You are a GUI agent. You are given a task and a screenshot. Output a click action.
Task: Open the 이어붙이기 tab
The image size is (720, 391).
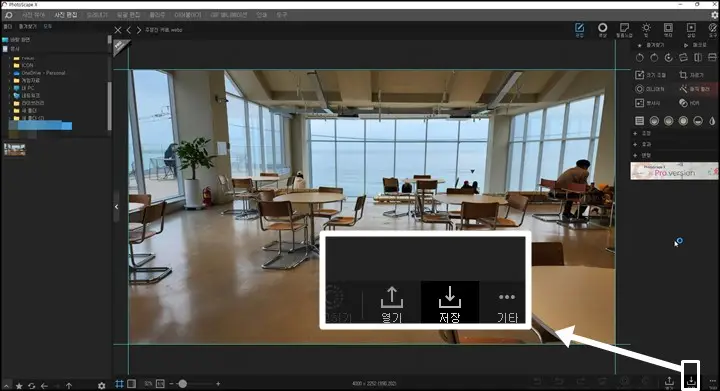coord(187,15)
